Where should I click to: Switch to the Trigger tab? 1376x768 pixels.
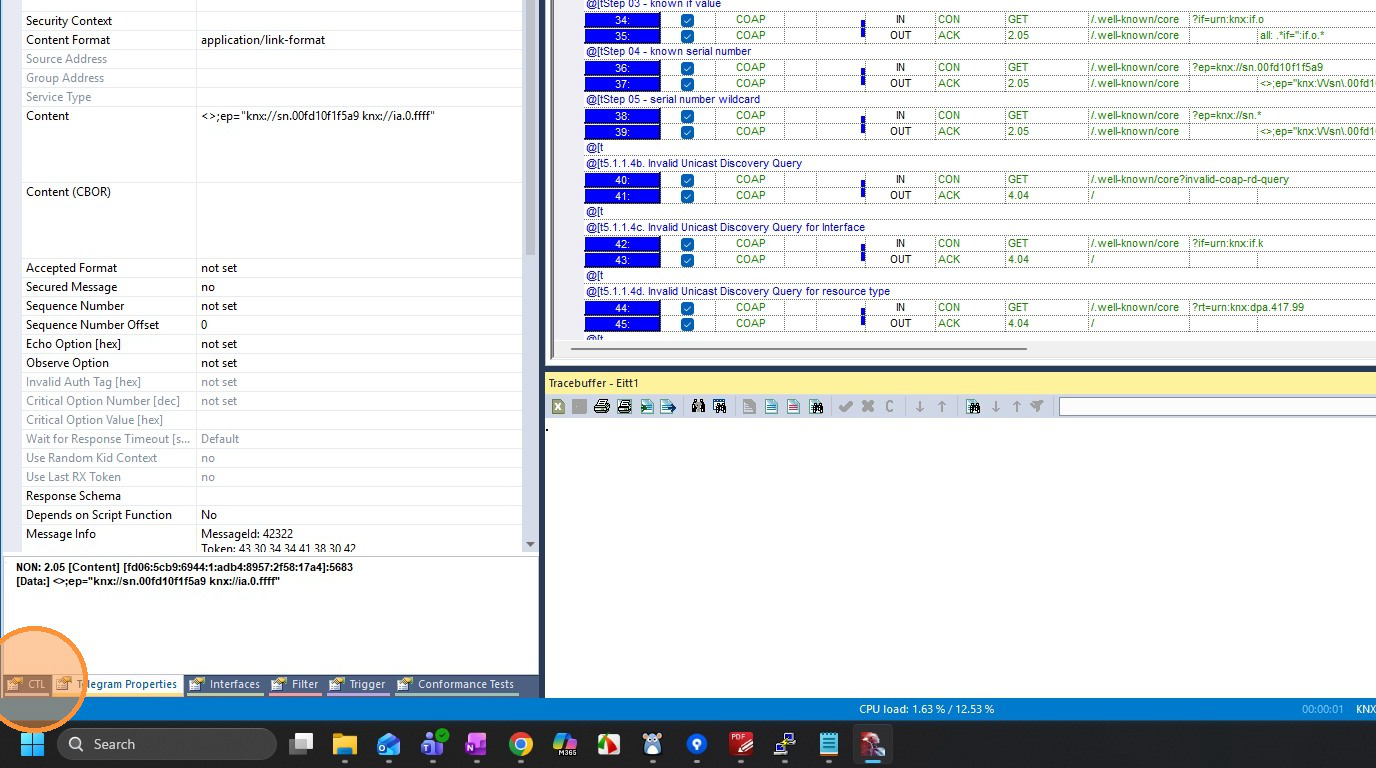[358, 685]
